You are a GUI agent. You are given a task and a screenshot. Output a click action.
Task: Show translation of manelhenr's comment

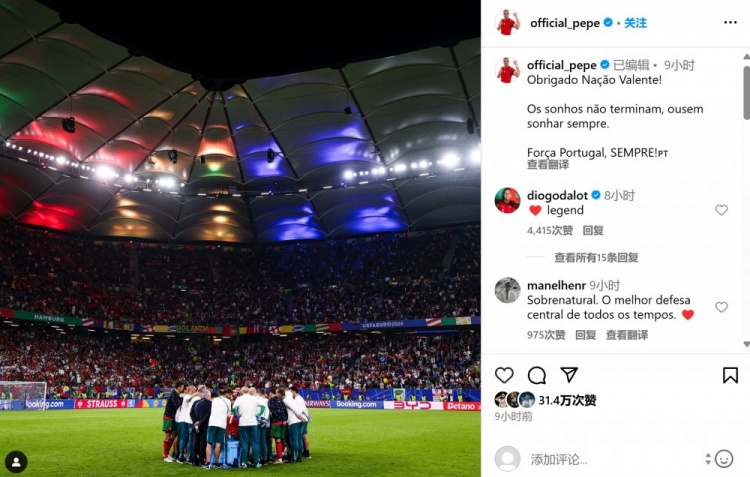pos(627,335)
